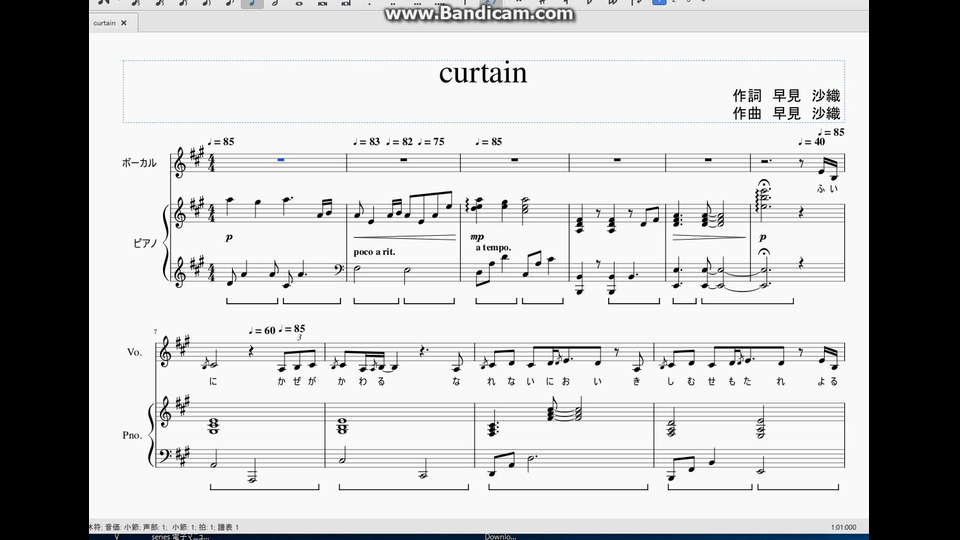960x540 pixels.
Task: Select tempo marking ♩=85 at measure one
Action: click(221, 141)
